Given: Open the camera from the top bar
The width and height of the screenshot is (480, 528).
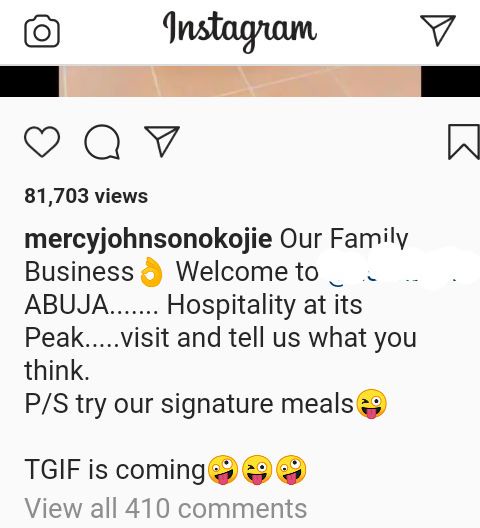Looking at the screenshot, I should tap(42, 31).
